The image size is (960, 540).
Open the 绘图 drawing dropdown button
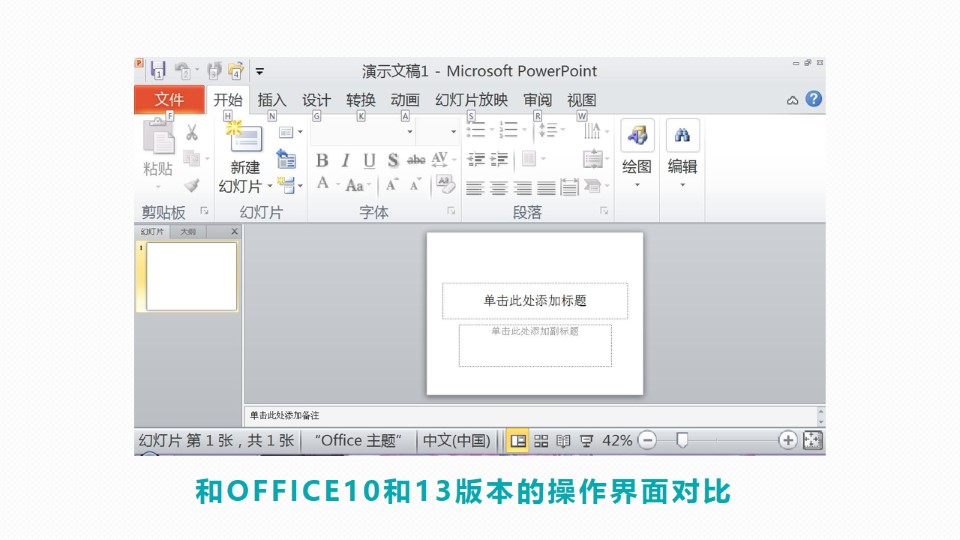point(637,154)
